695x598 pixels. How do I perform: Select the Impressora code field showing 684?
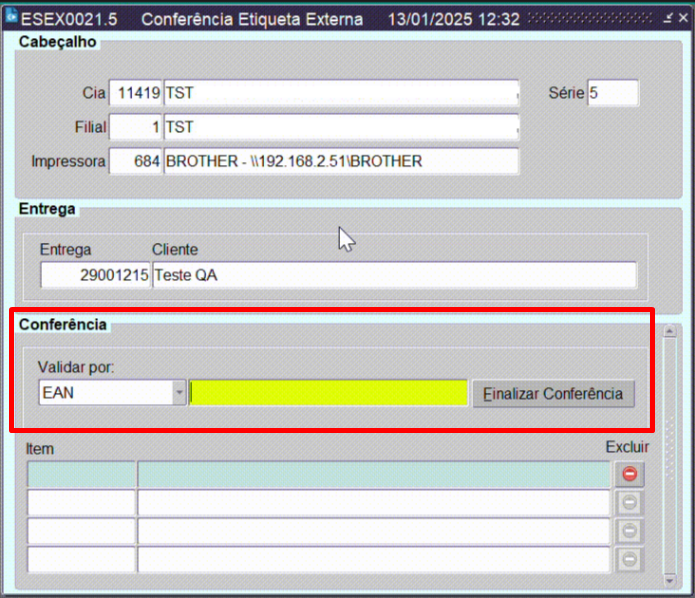point(136,161)
